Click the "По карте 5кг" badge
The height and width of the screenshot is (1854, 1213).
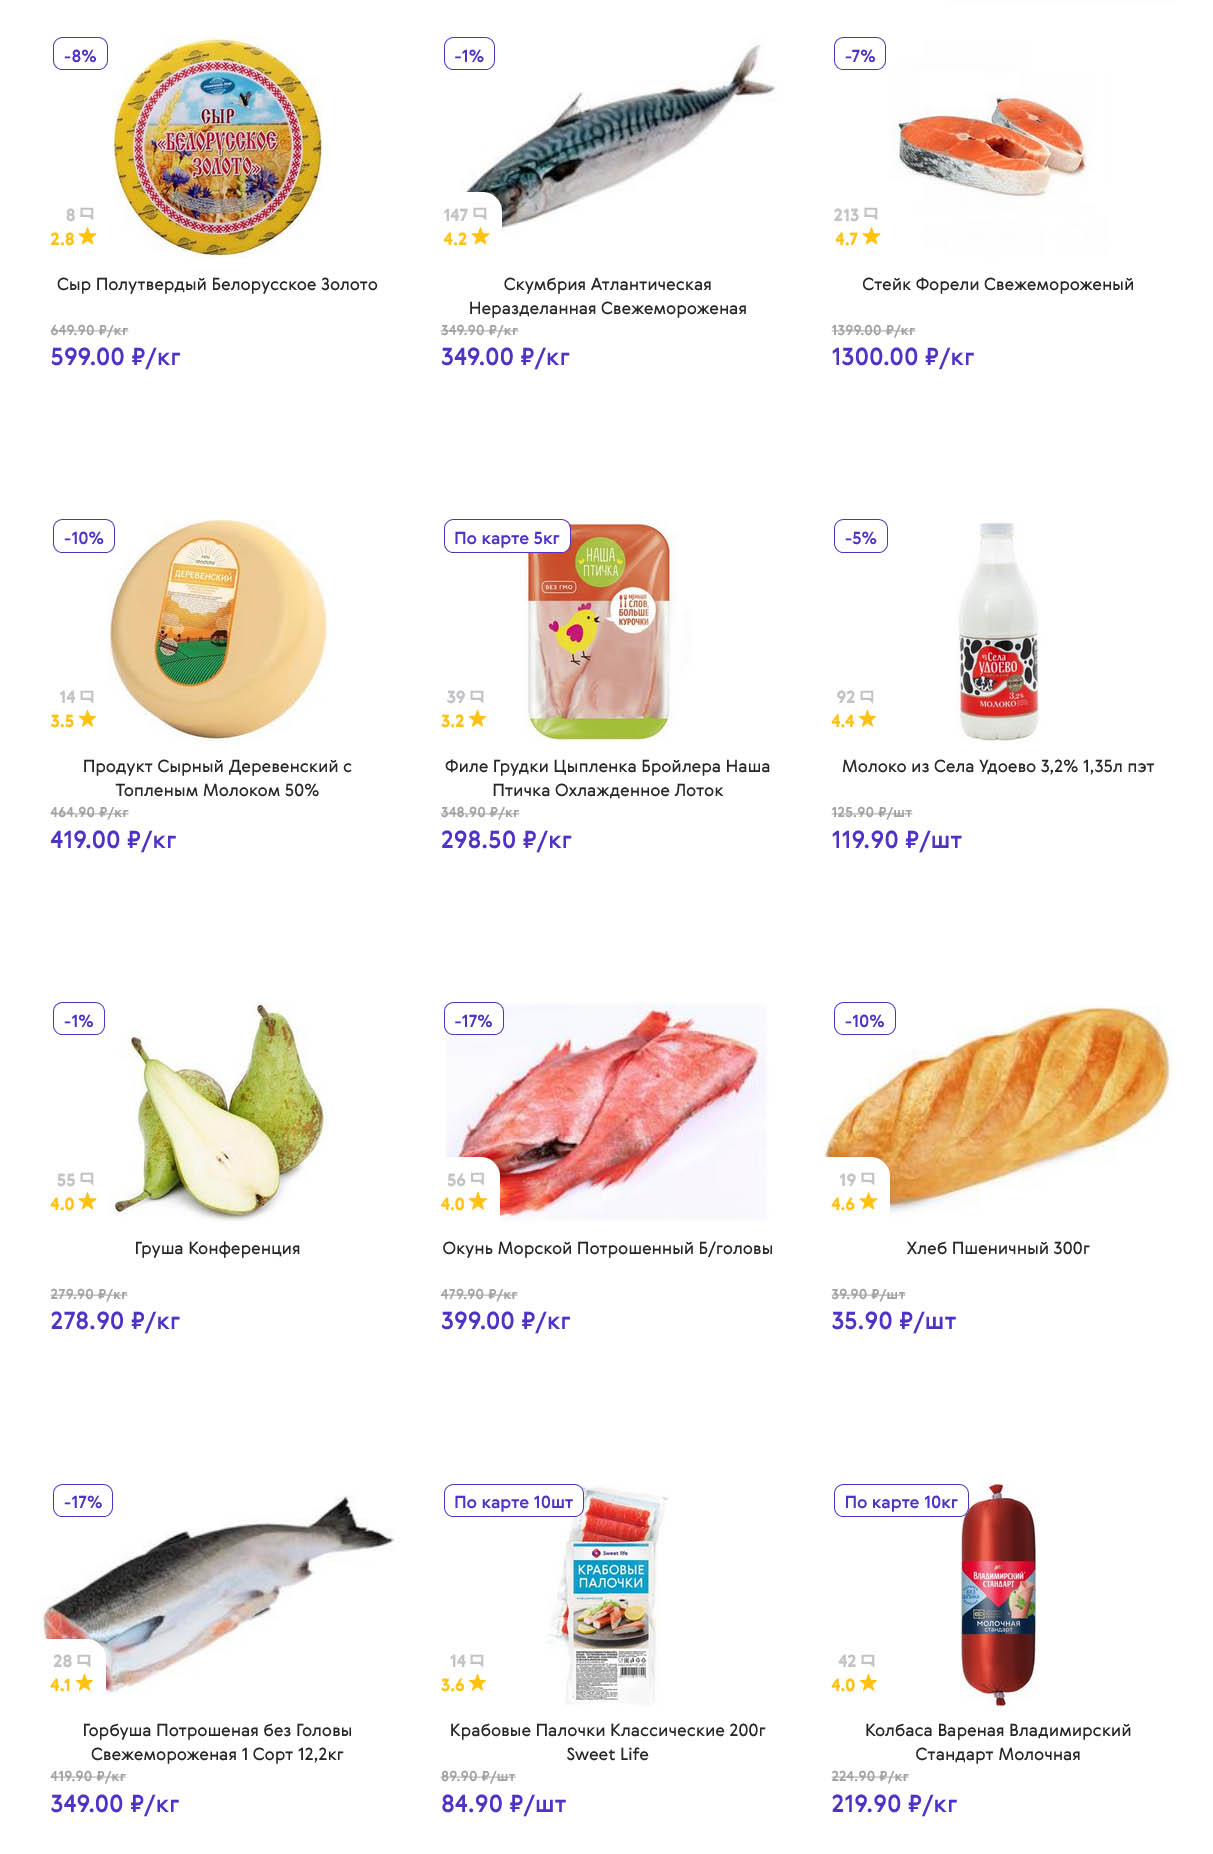click(506, 538)
